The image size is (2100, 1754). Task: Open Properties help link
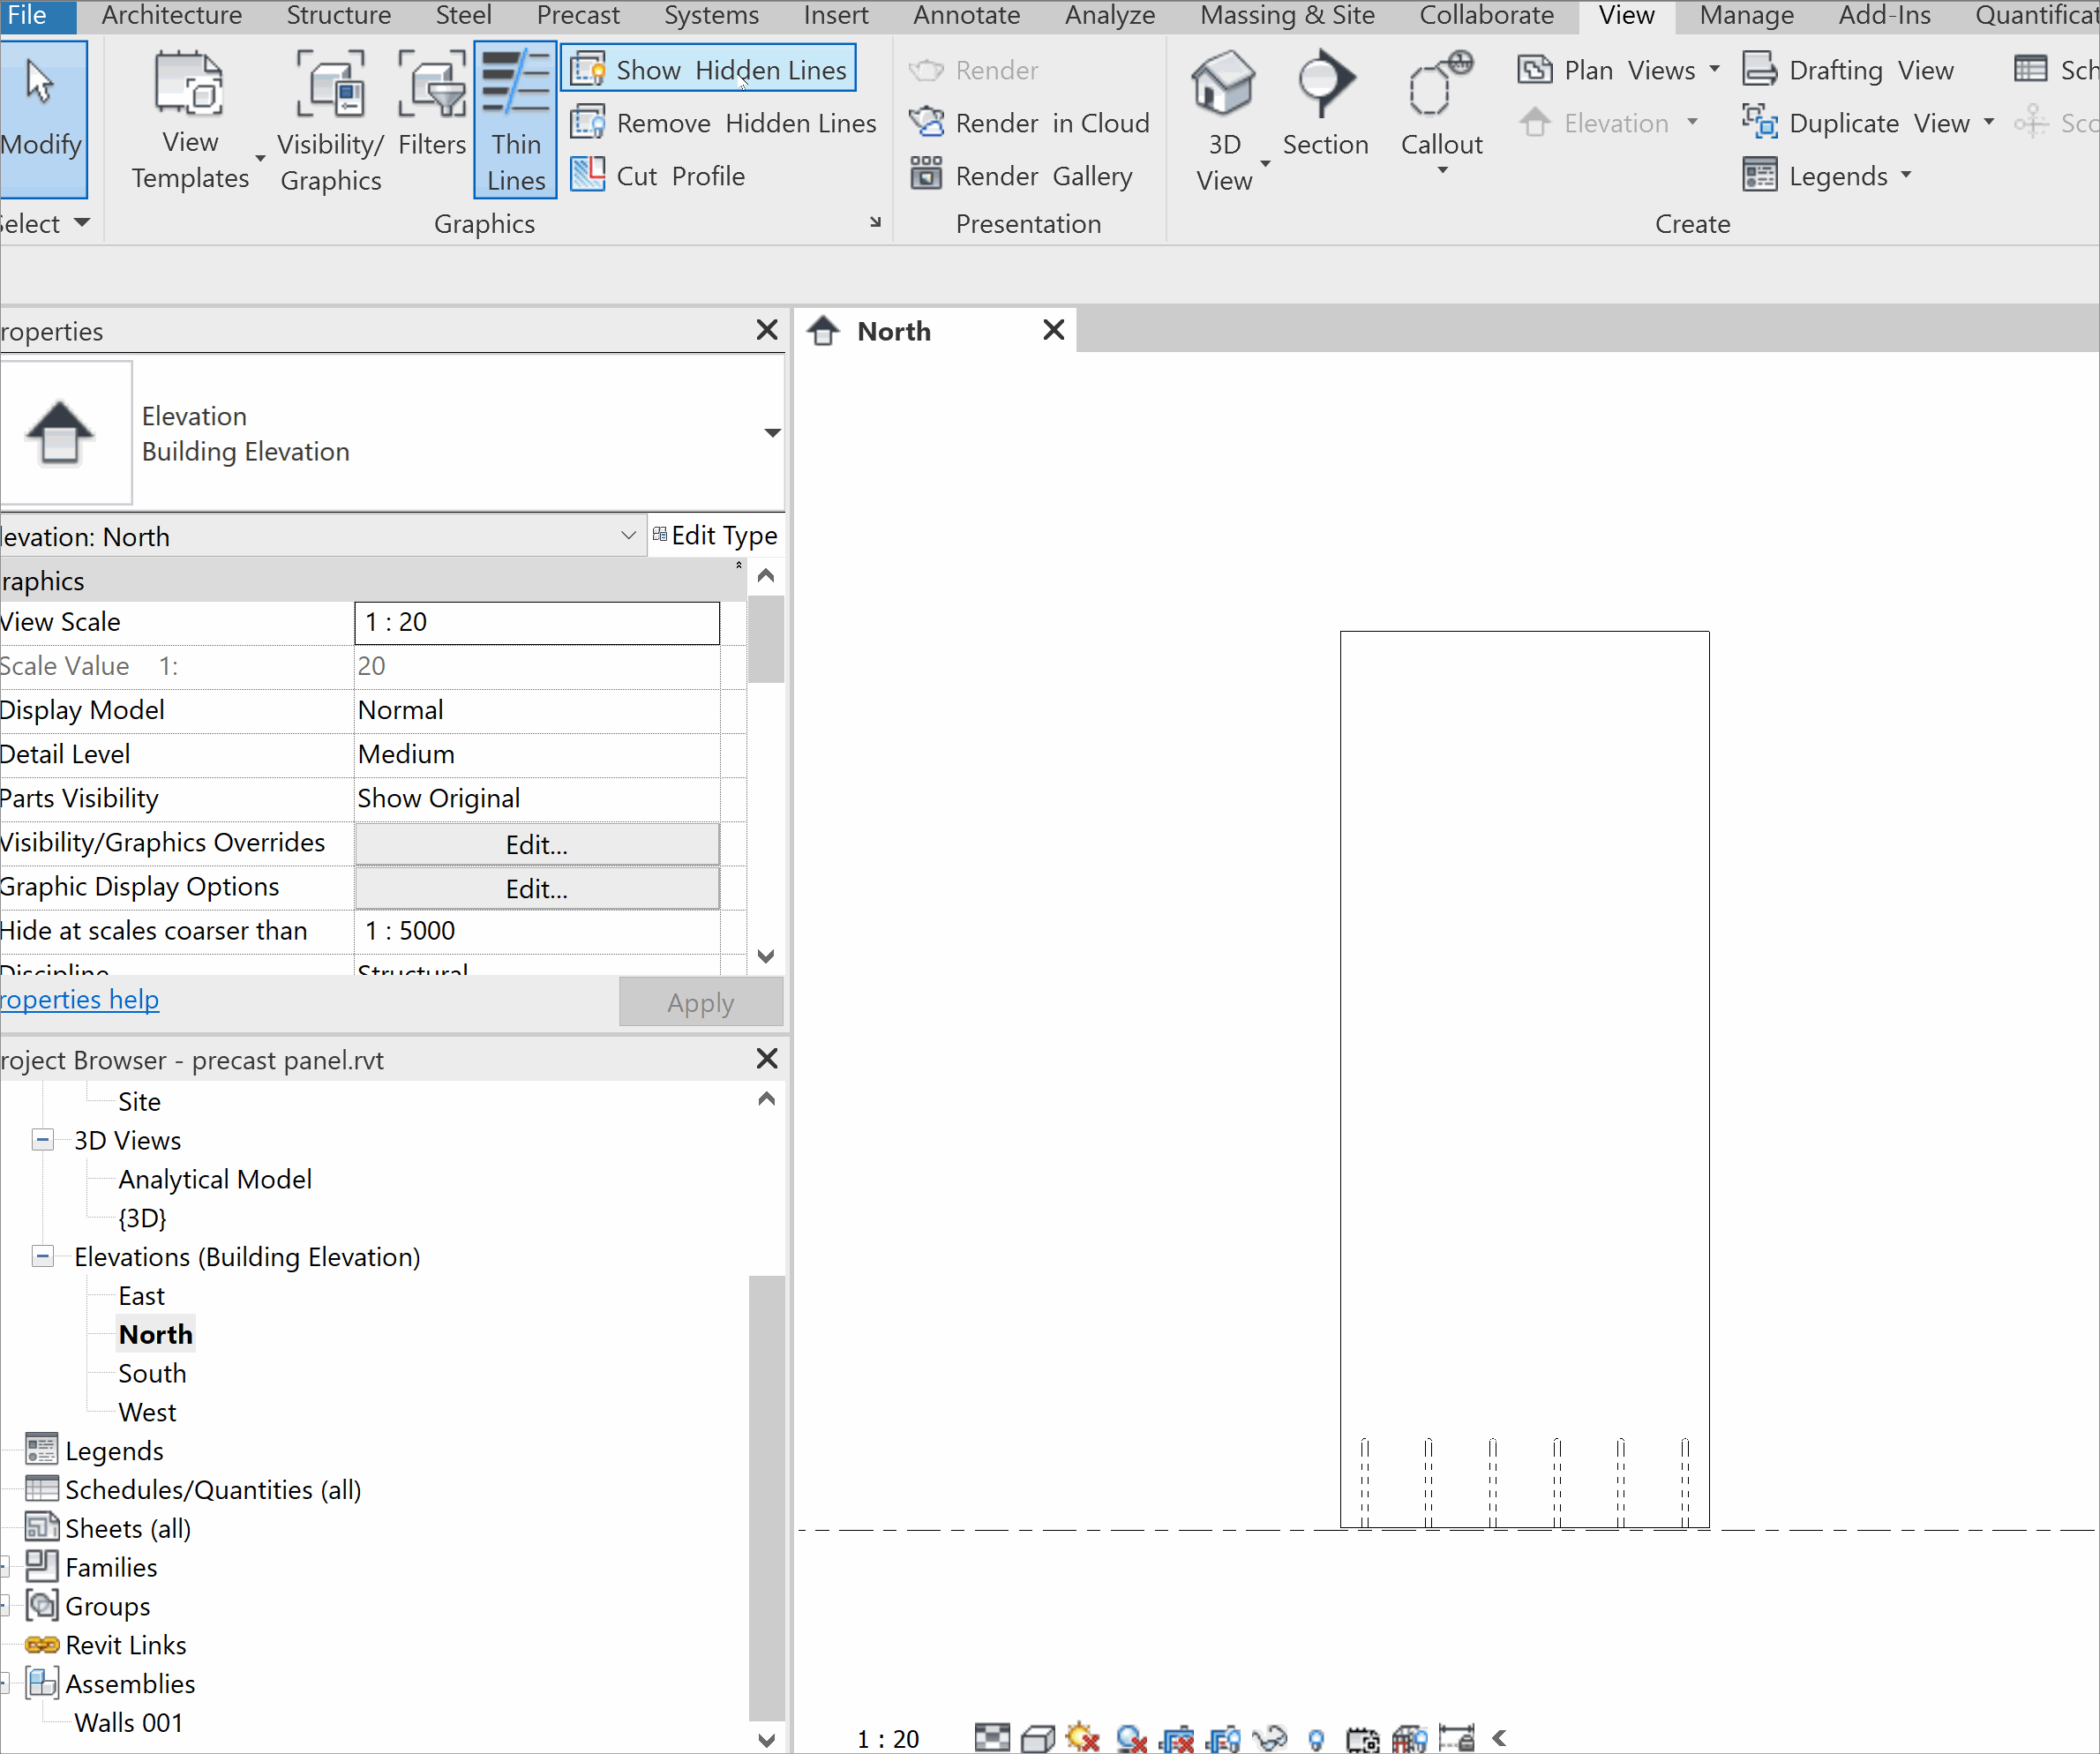tap(79, 999)
